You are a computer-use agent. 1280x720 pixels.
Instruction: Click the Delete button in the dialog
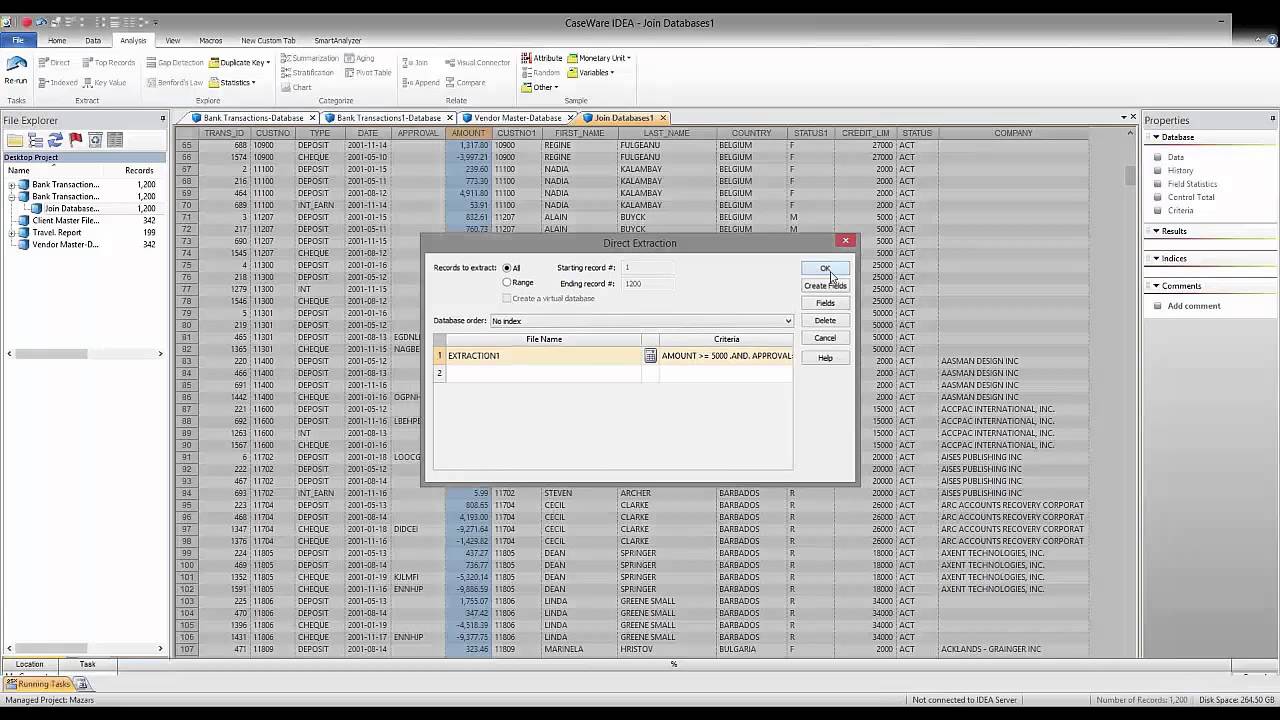(825, 321)
